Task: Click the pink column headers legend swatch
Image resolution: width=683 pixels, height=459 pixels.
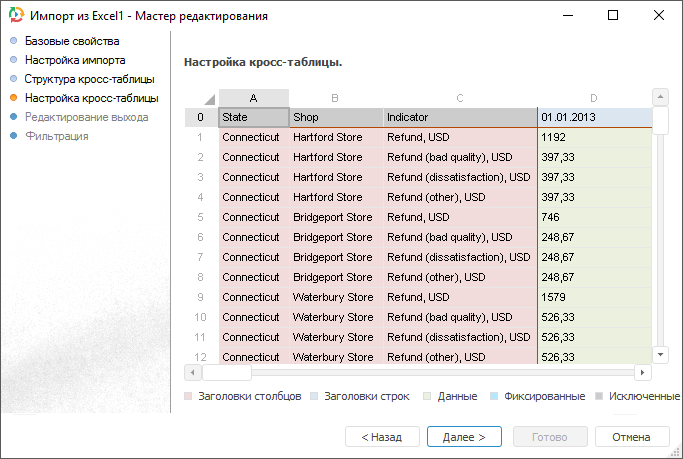Action: [x=189, y=397]
